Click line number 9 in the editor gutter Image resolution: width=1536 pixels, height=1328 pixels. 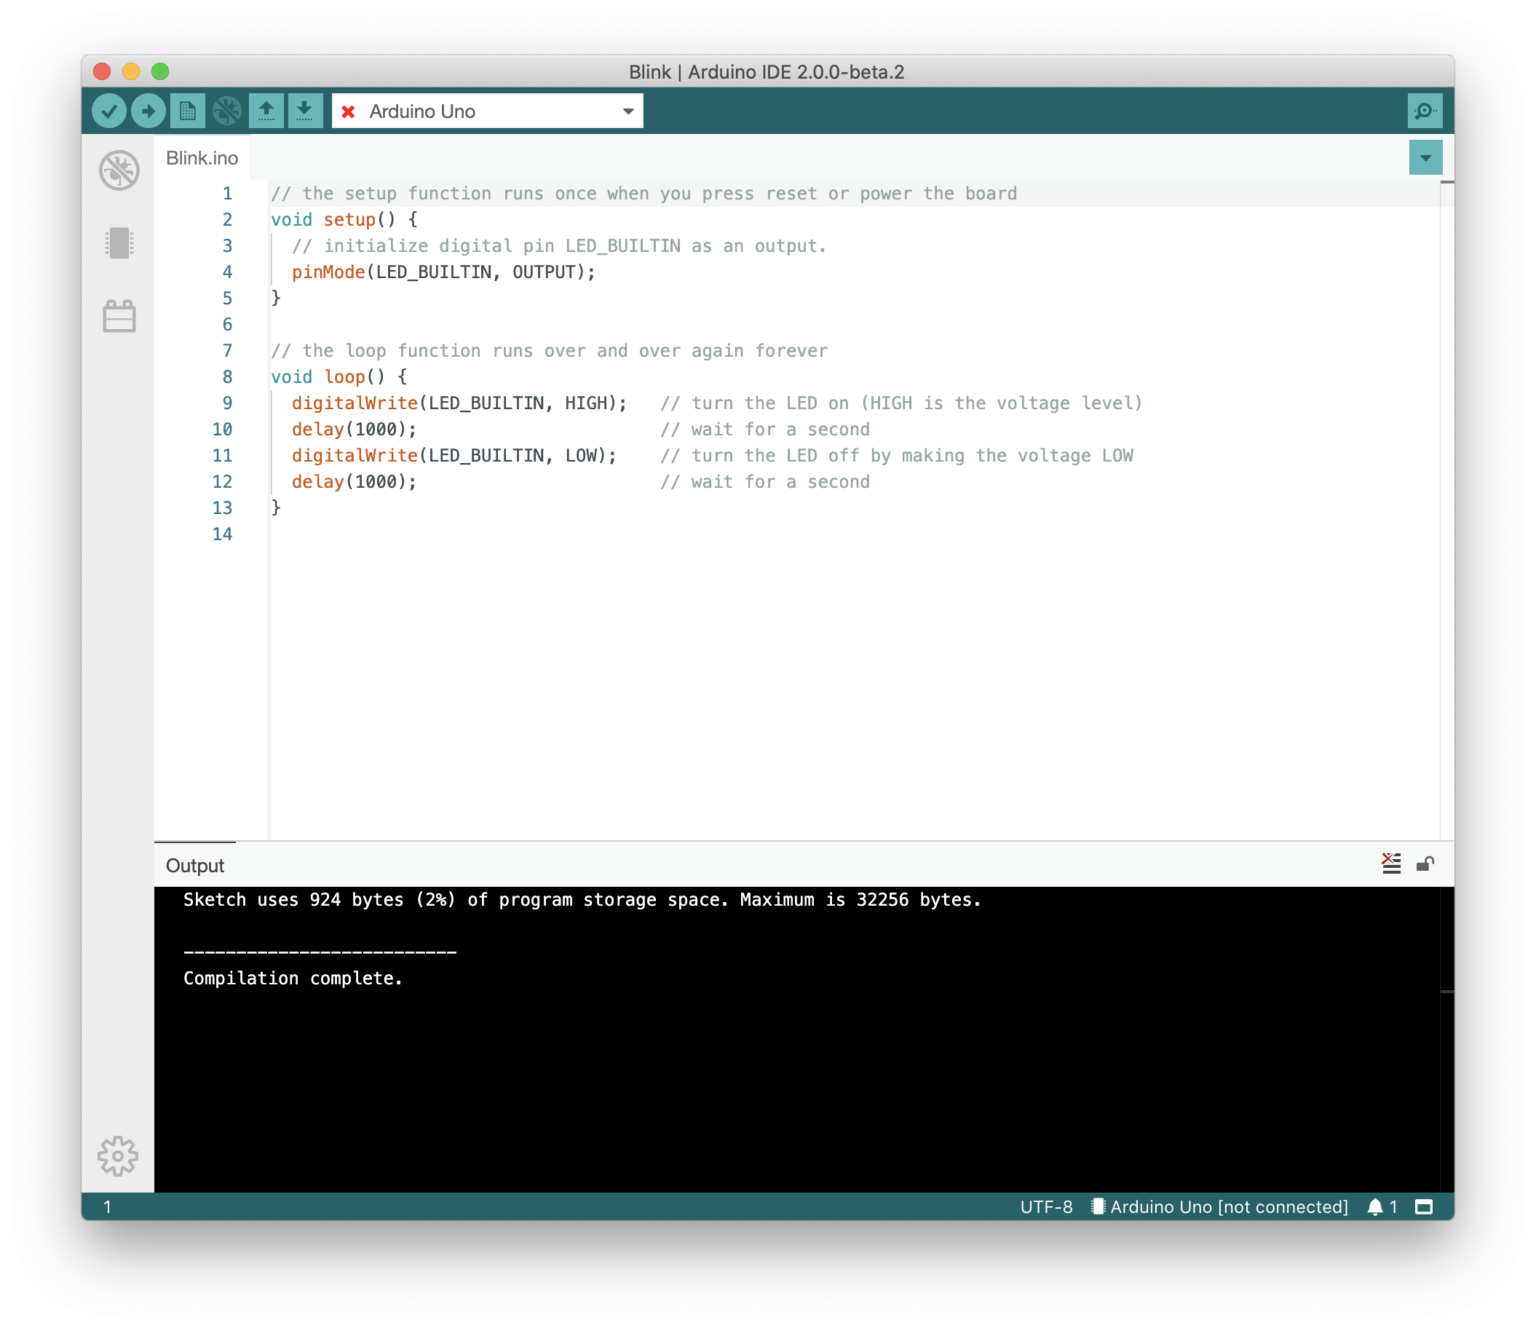(x=227, y=402)
